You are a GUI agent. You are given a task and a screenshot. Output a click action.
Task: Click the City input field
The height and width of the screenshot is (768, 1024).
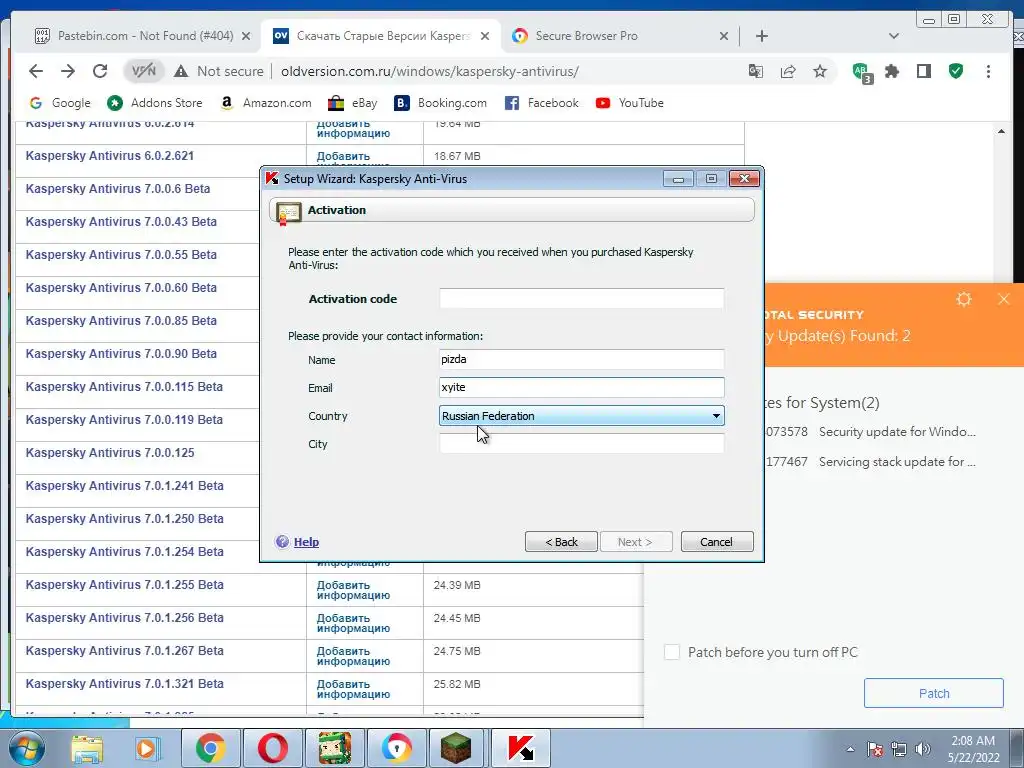[x=581, y=443]
